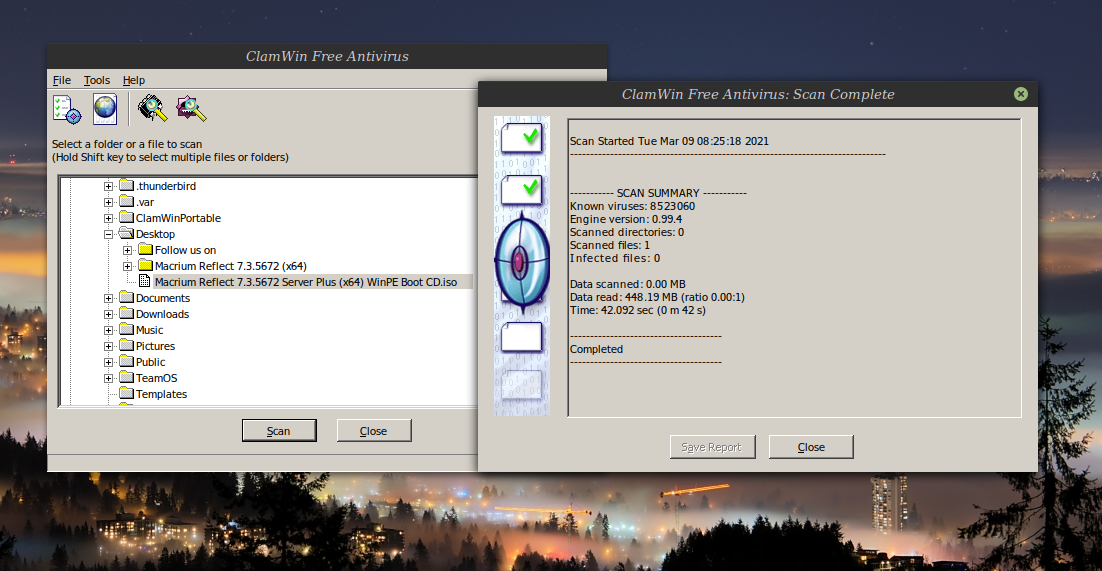This screenshot has width=1102, height=571.
Task: Expand the ClamWinPortable folder node
Action: pyautogui.click(x=108, y=219)
